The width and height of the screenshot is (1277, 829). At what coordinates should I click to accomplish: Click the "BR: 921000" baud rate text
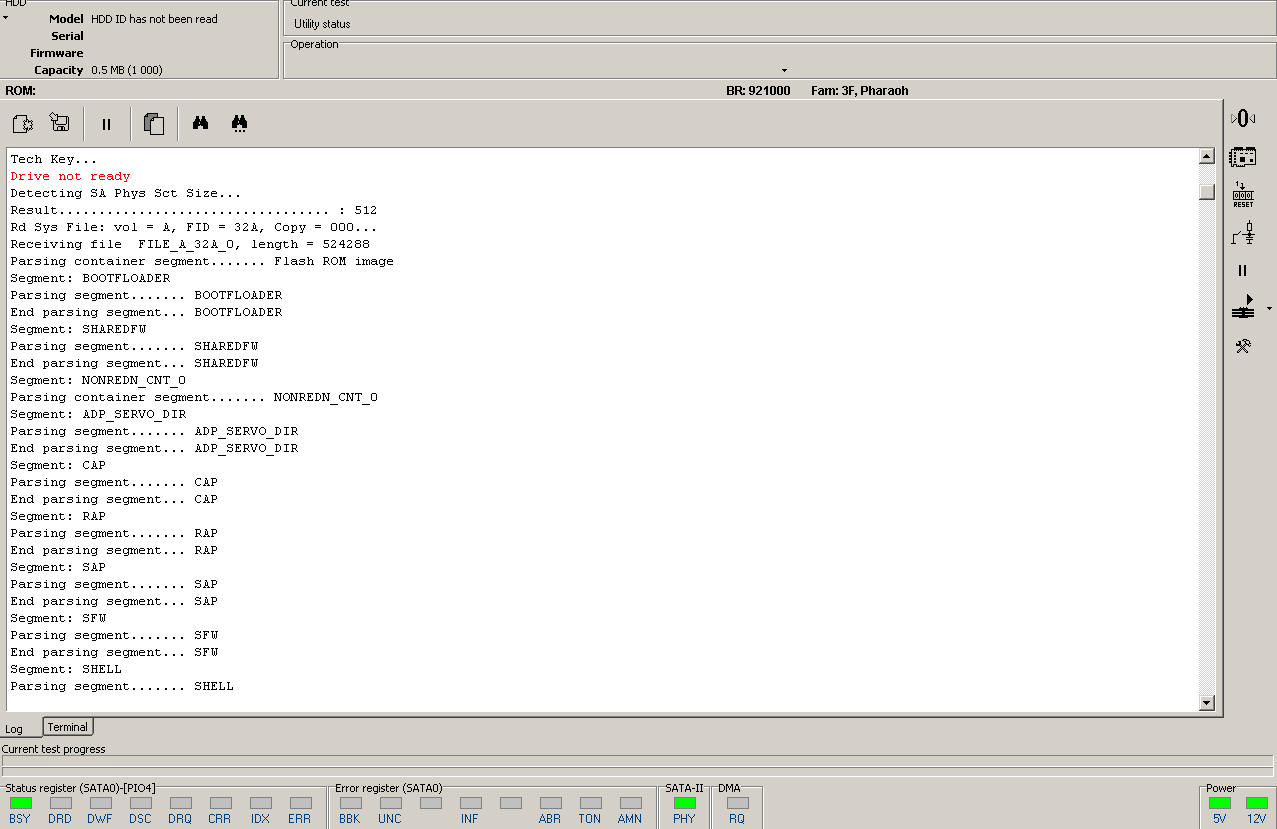[x=758, y=90]
